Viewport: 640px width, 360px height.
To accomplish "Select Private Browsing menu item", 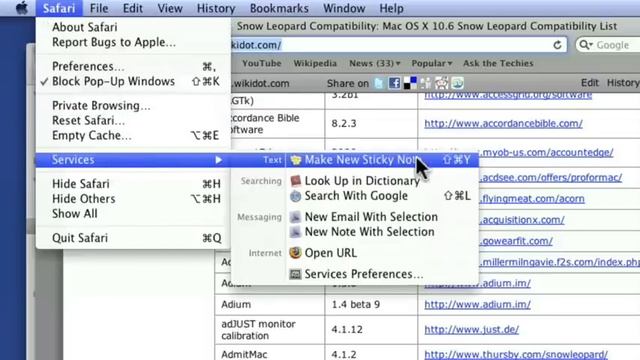I will 133,105.
